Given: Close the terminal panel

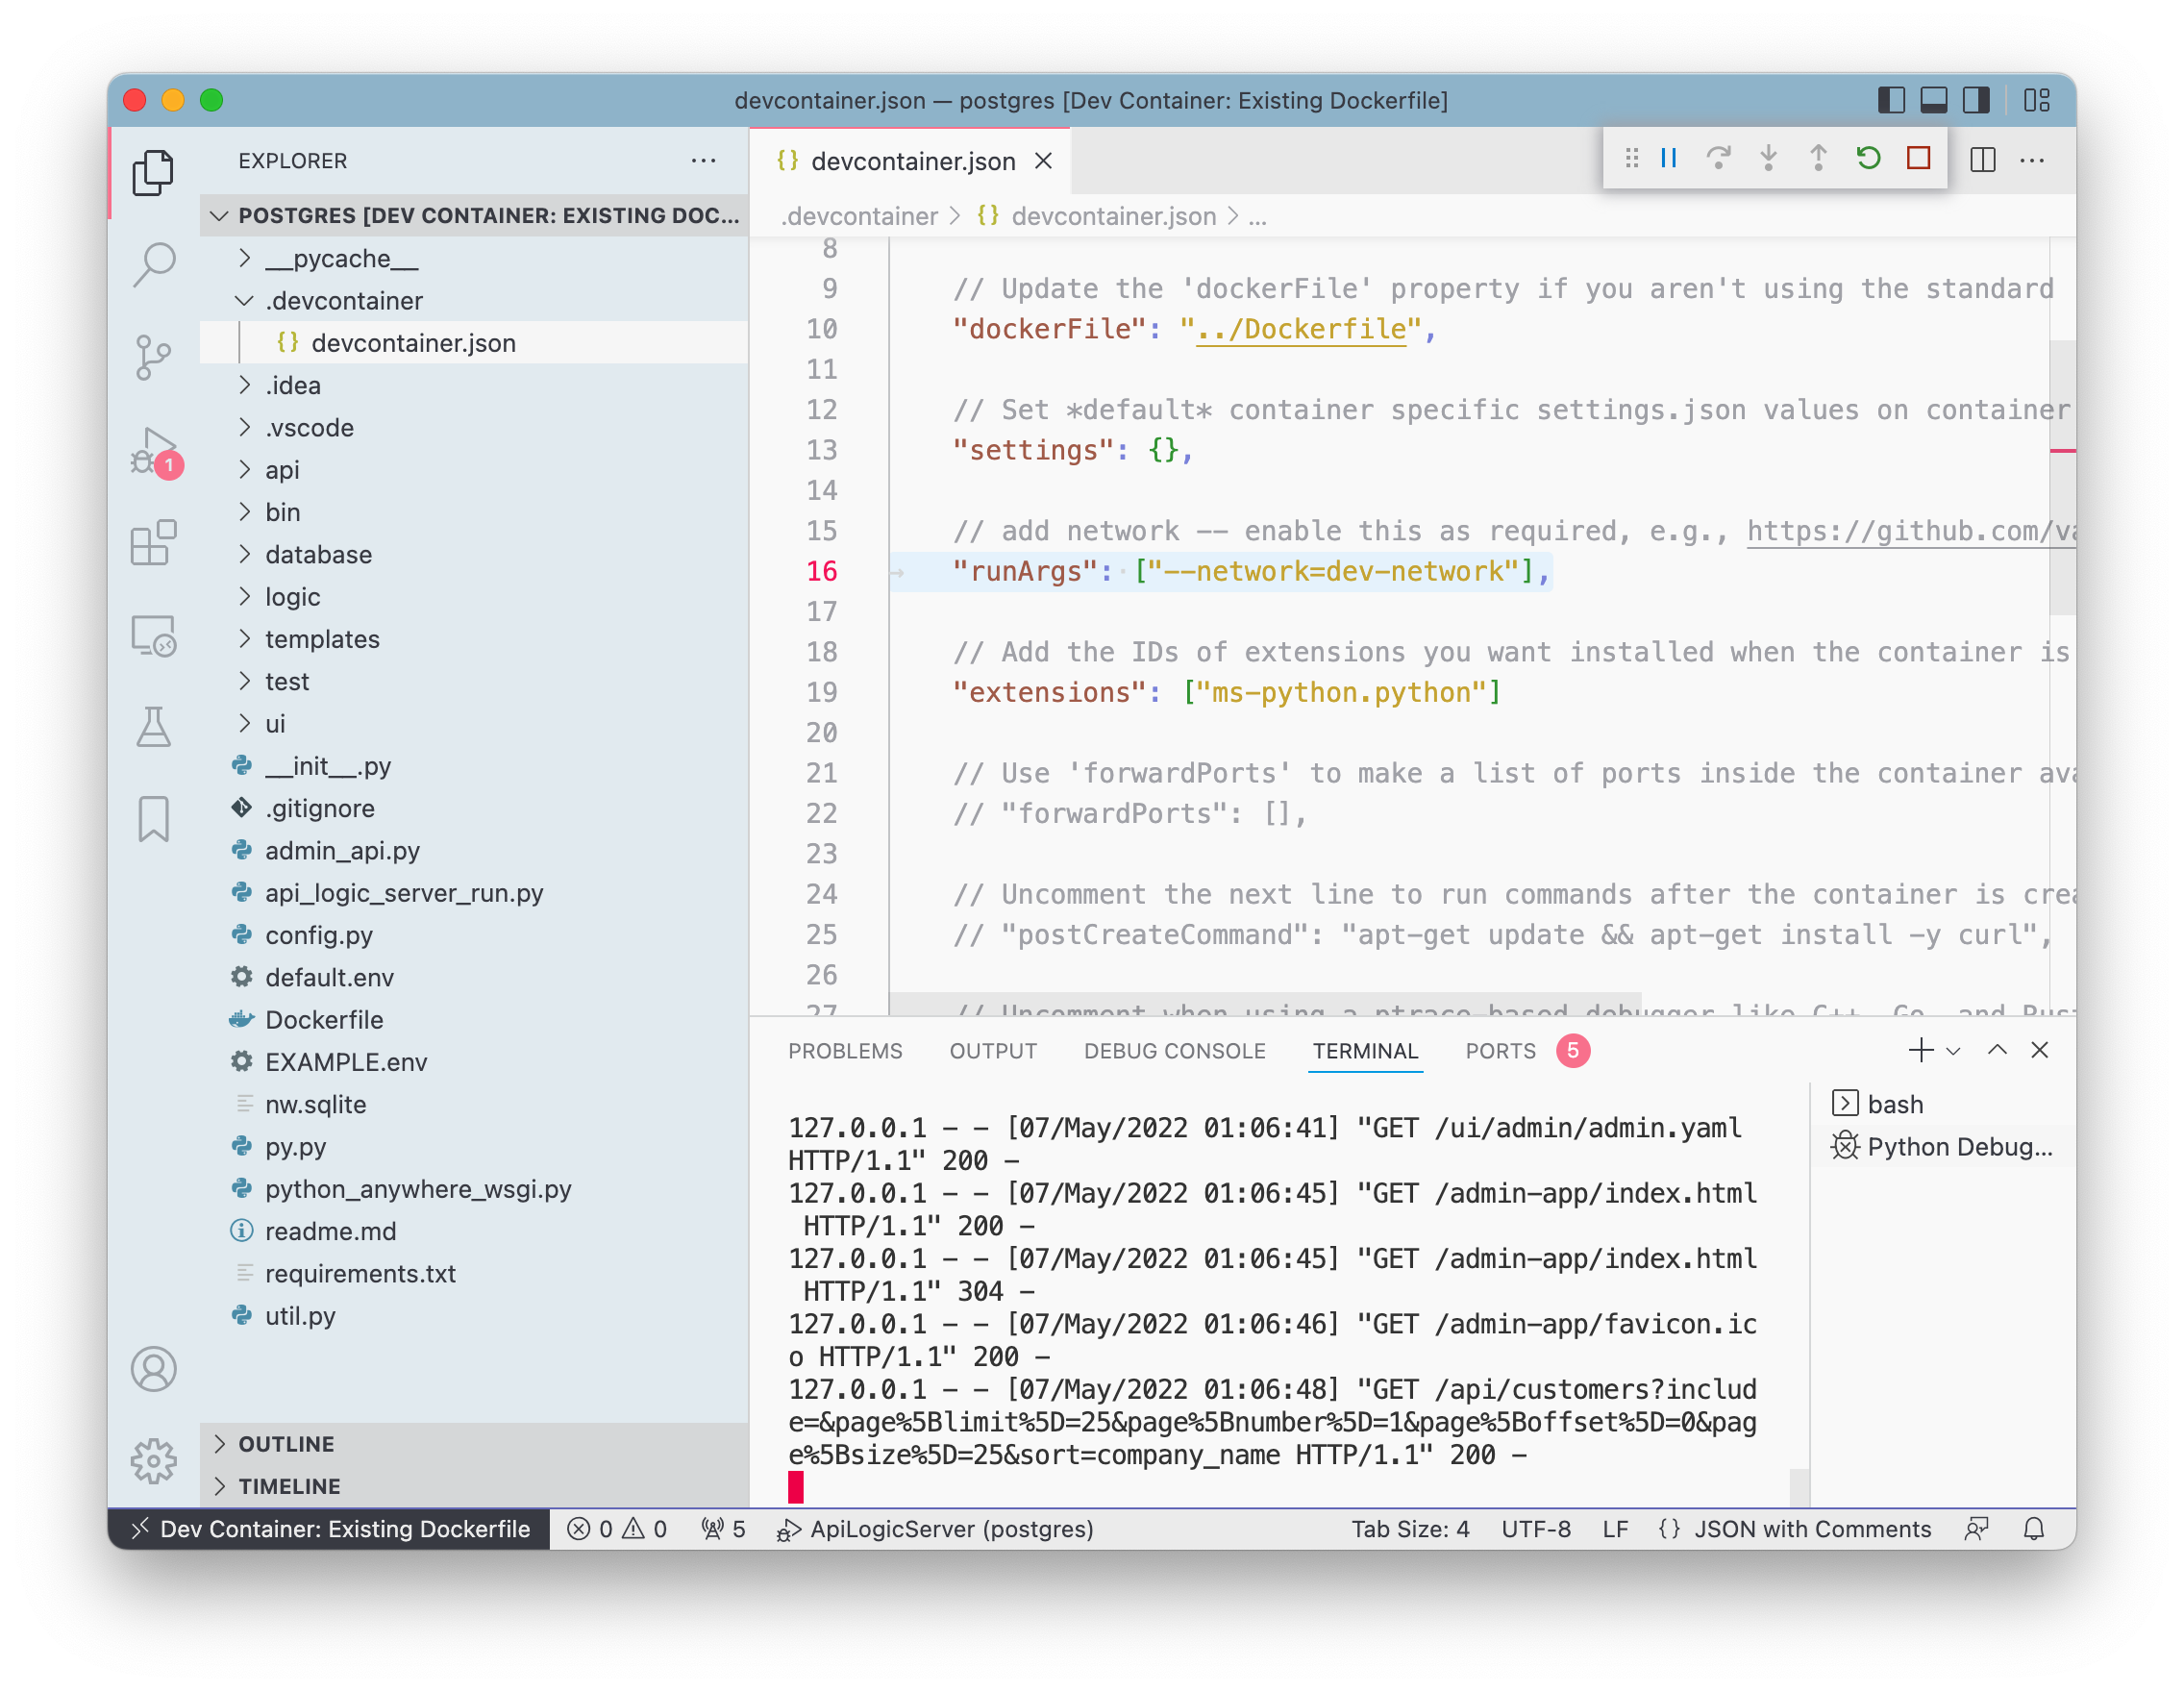Looking at the screenshot, I should point(2040,1050).
